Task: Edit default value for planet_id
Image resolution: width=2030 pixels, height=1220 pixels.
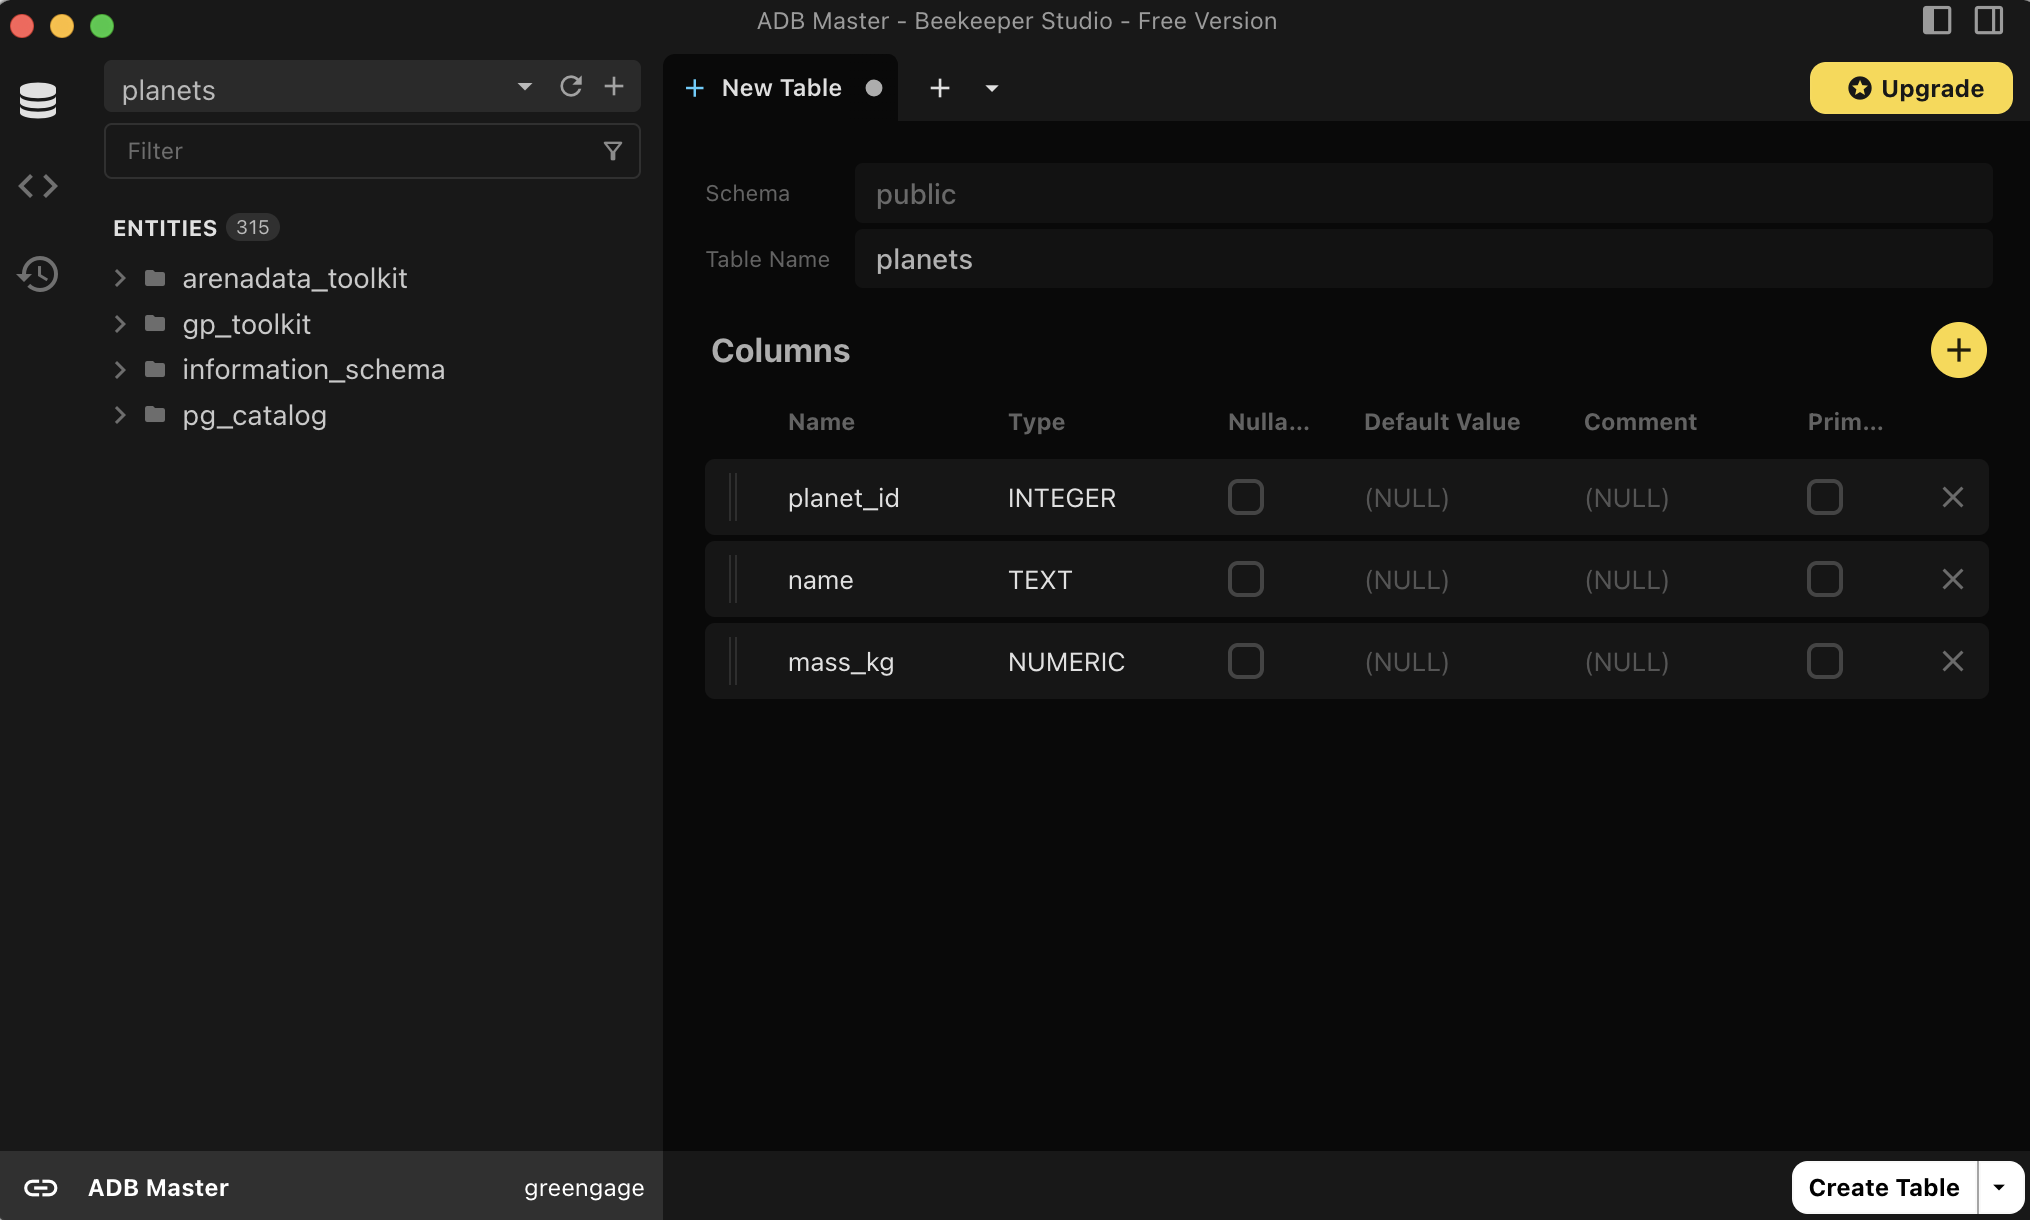Action: point(1407,497)
